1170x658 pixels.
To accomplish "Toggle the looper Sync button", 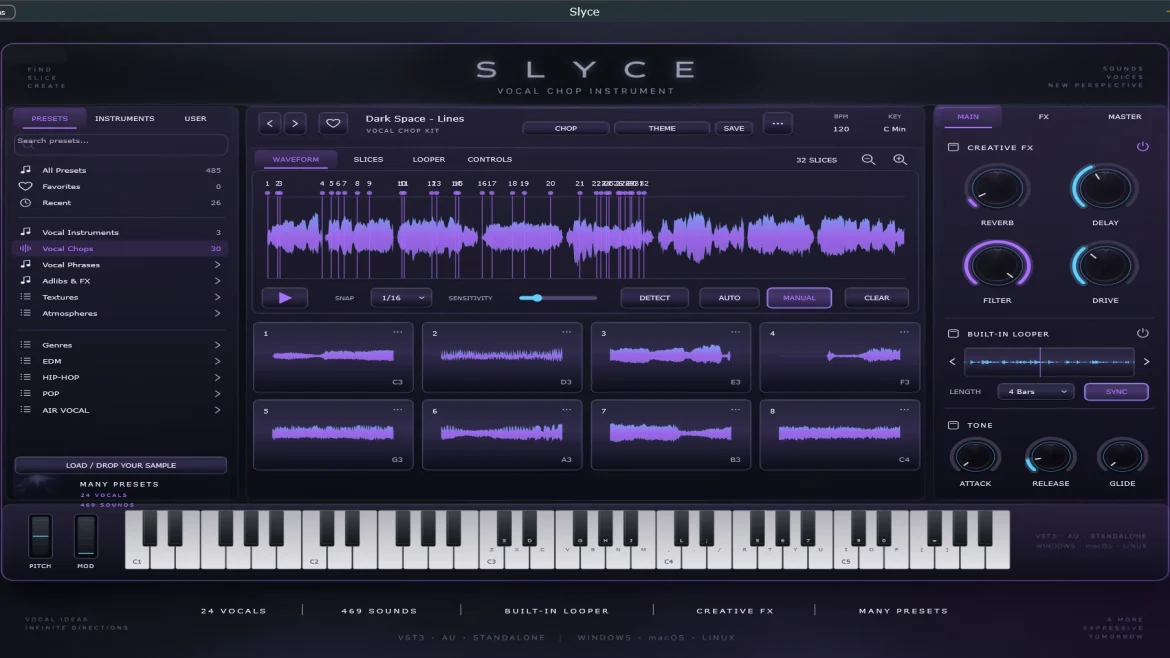I will click(x=1116, y=392).
